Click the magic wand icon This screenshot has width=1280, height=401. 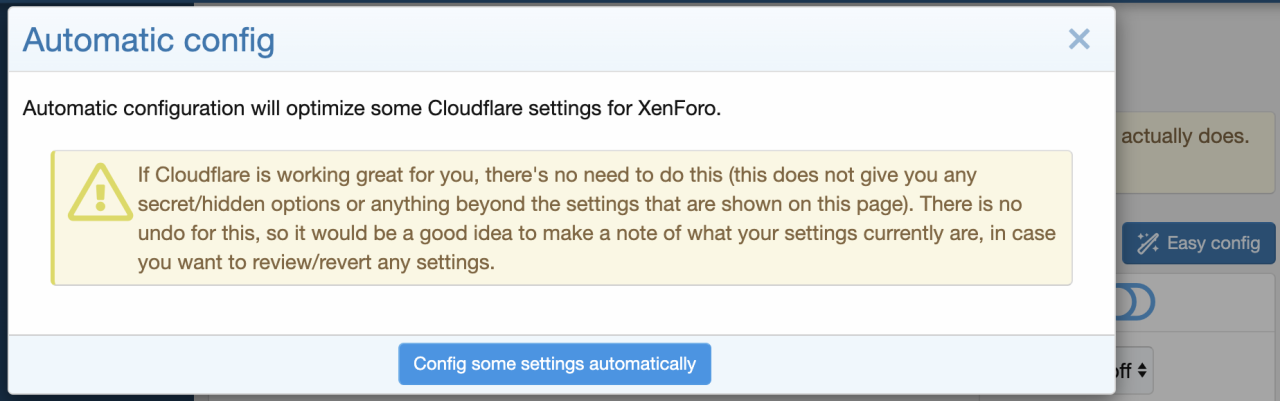(x=1149, y=243)
